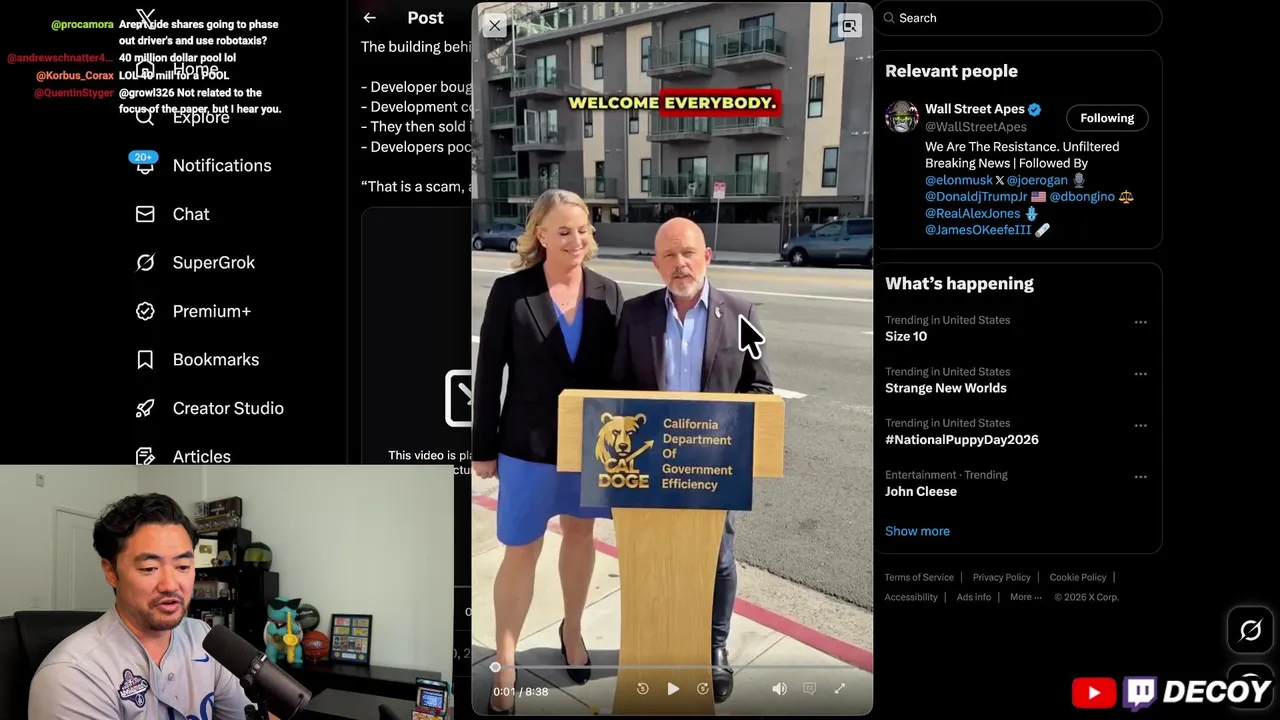Click the Search input field

(1018, 18)
